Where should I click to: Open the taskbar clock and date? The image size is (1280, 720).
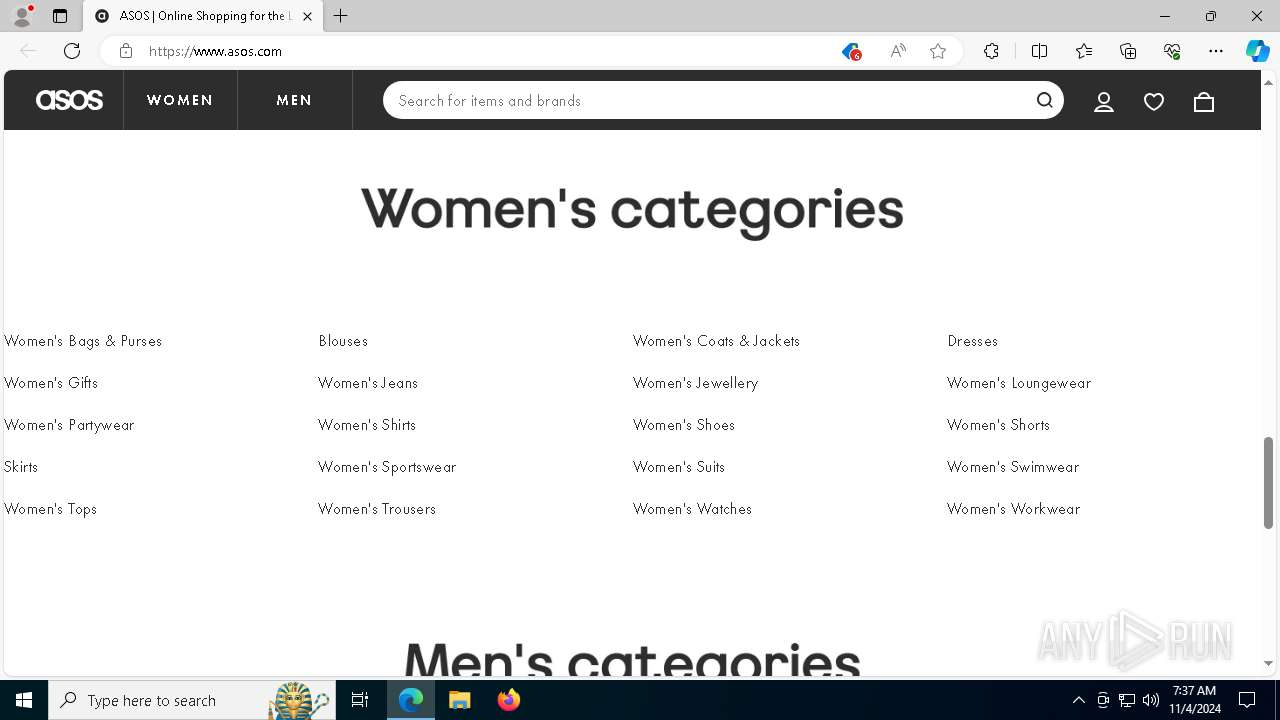tap(1194, 700)
